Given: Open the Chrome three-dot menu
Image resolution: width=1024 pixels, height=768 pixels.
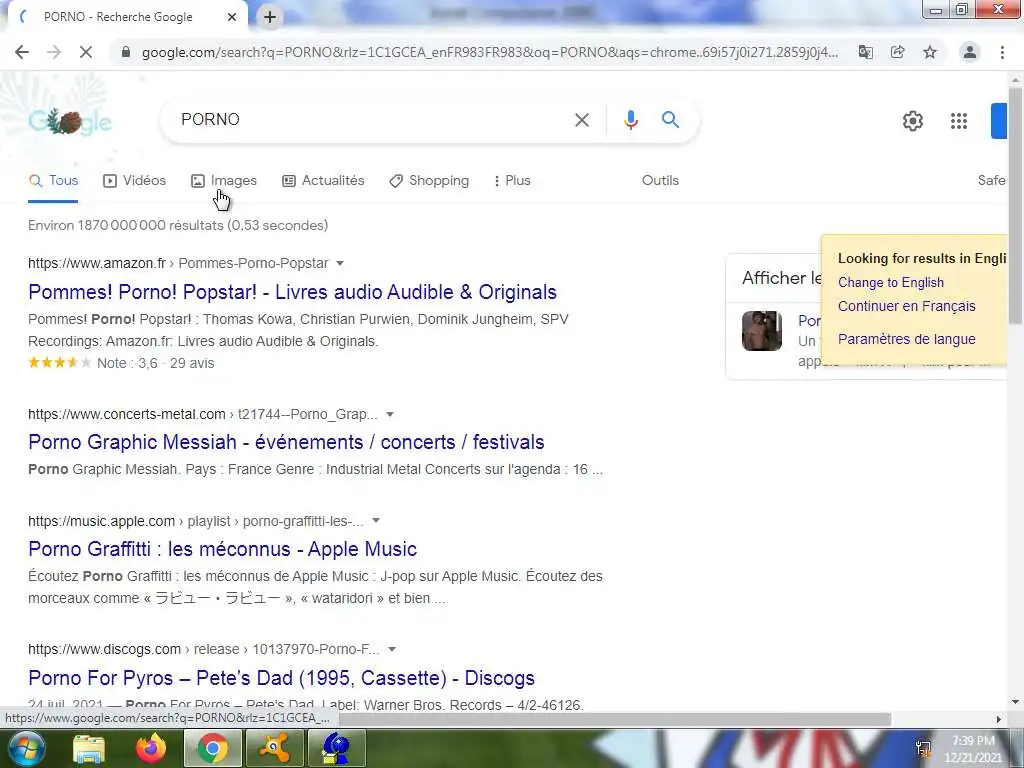Looking at the screenshot, I should click(x=1002, y=52).
